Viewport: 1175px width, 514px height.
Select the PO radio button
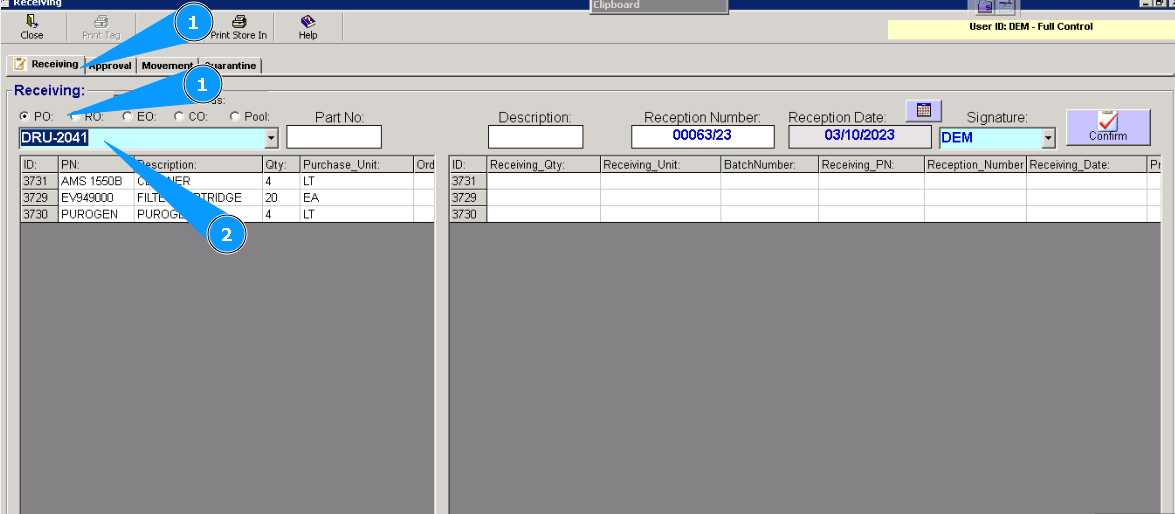25,116
